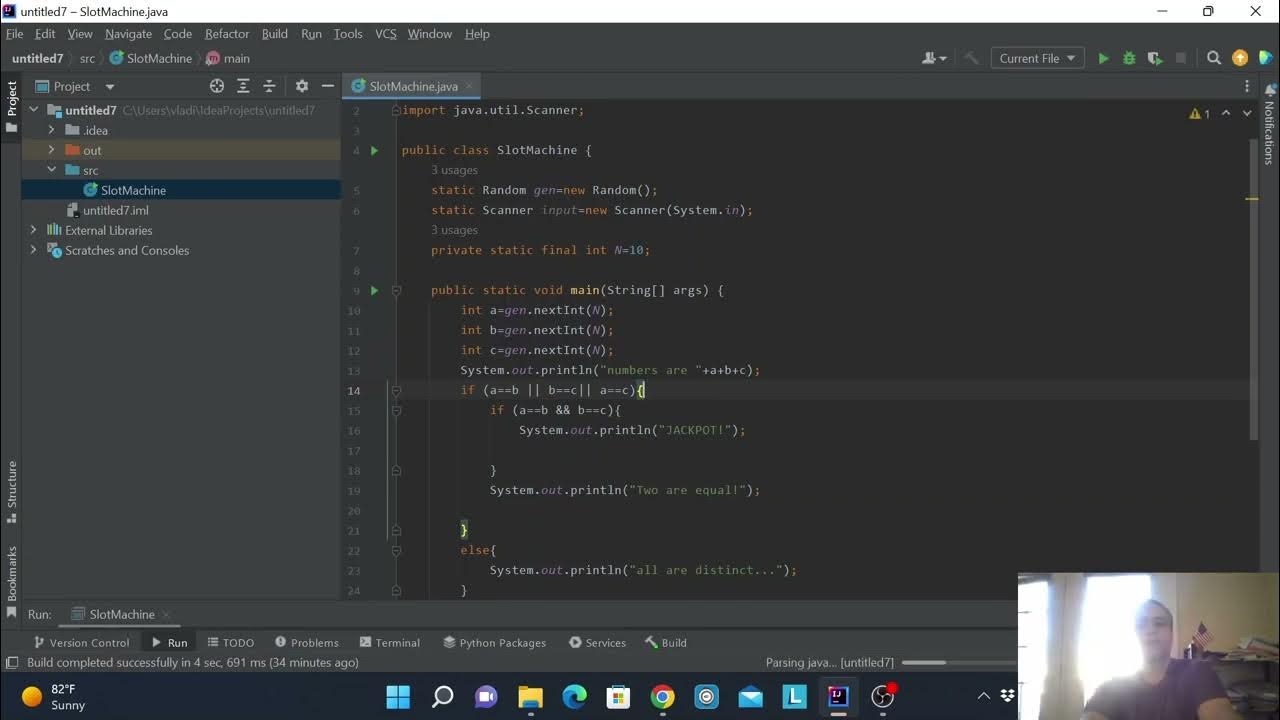Launch Google Chrome from the taskbar
The height and width of the screenshot is (720, 1280).
[x=662, y=696]
